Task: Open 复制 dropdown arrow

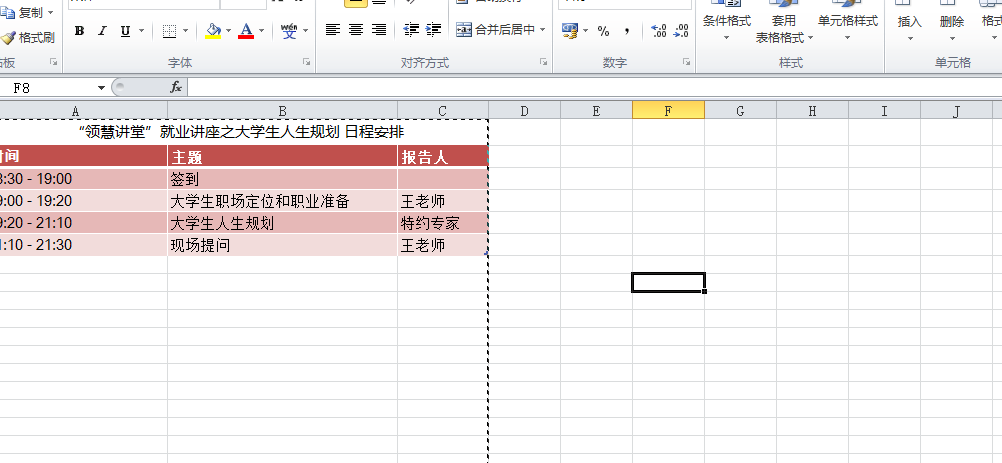Action: tap(51, 12)
